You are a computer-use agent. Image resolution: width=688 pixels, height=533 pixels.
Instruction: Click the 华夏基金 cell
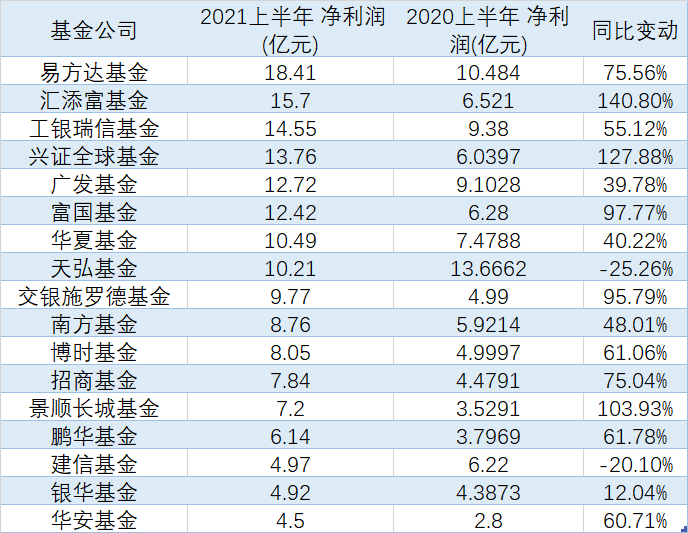[94, 239]
